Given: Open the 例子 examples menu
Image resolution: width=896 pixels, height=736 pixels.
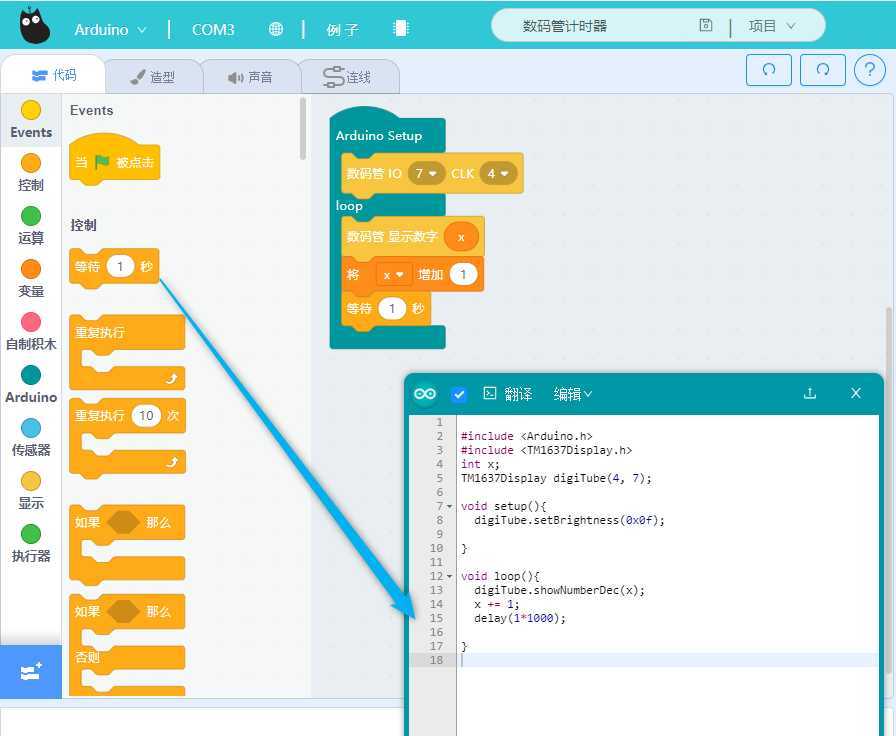Looking at the screenshot, I should 342,29.
